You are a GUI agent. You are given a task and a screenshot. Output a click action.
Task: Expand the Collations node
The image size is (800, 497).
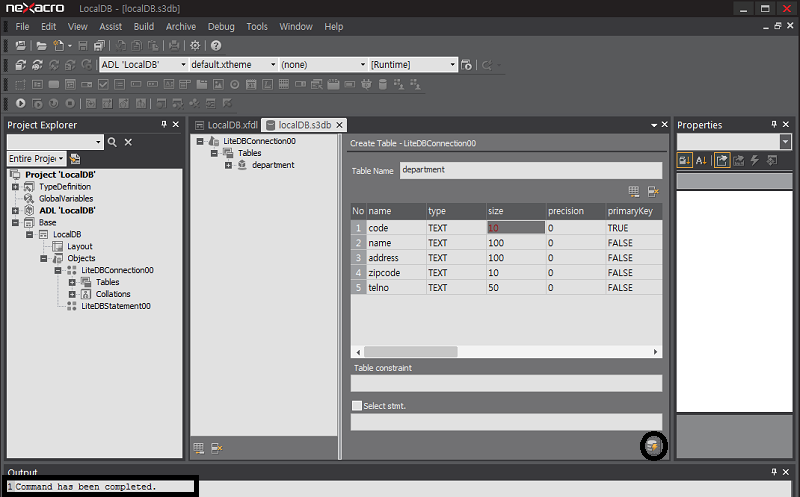point(72,294)
